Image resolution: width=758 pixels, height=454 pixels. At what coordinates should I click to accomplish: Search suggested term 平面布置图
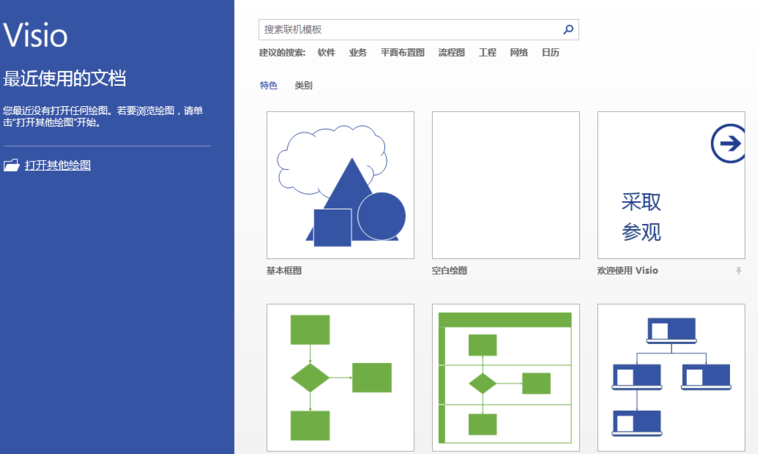(x=402, y=53)
